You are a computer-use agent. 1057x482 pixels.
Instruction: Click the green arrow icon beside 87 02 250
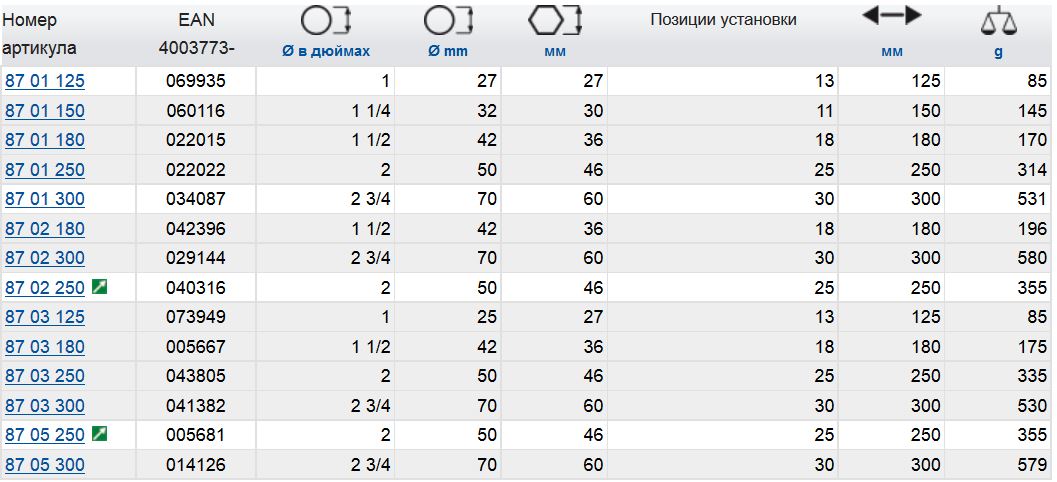tap(100, 287)
